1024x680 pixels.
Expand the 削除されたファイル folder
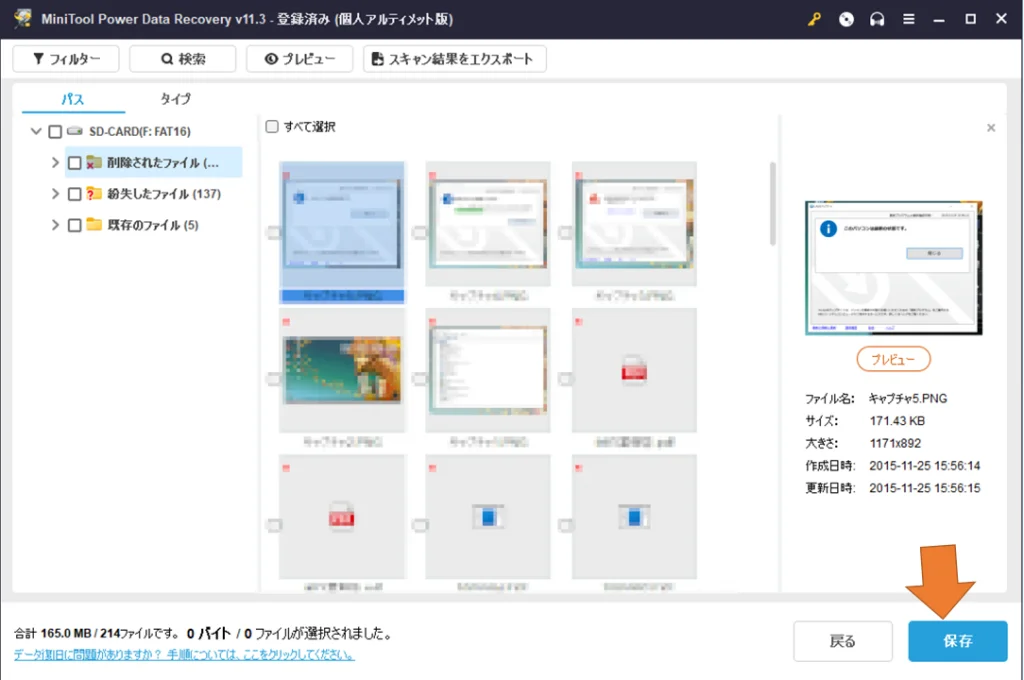(x=55, y=163)
